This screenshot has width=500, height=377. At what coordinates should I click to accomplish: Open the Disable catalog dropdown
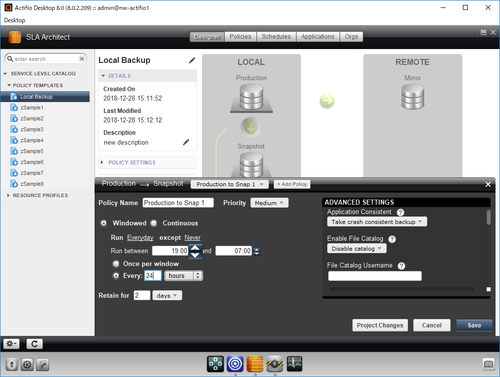point(357,248)
